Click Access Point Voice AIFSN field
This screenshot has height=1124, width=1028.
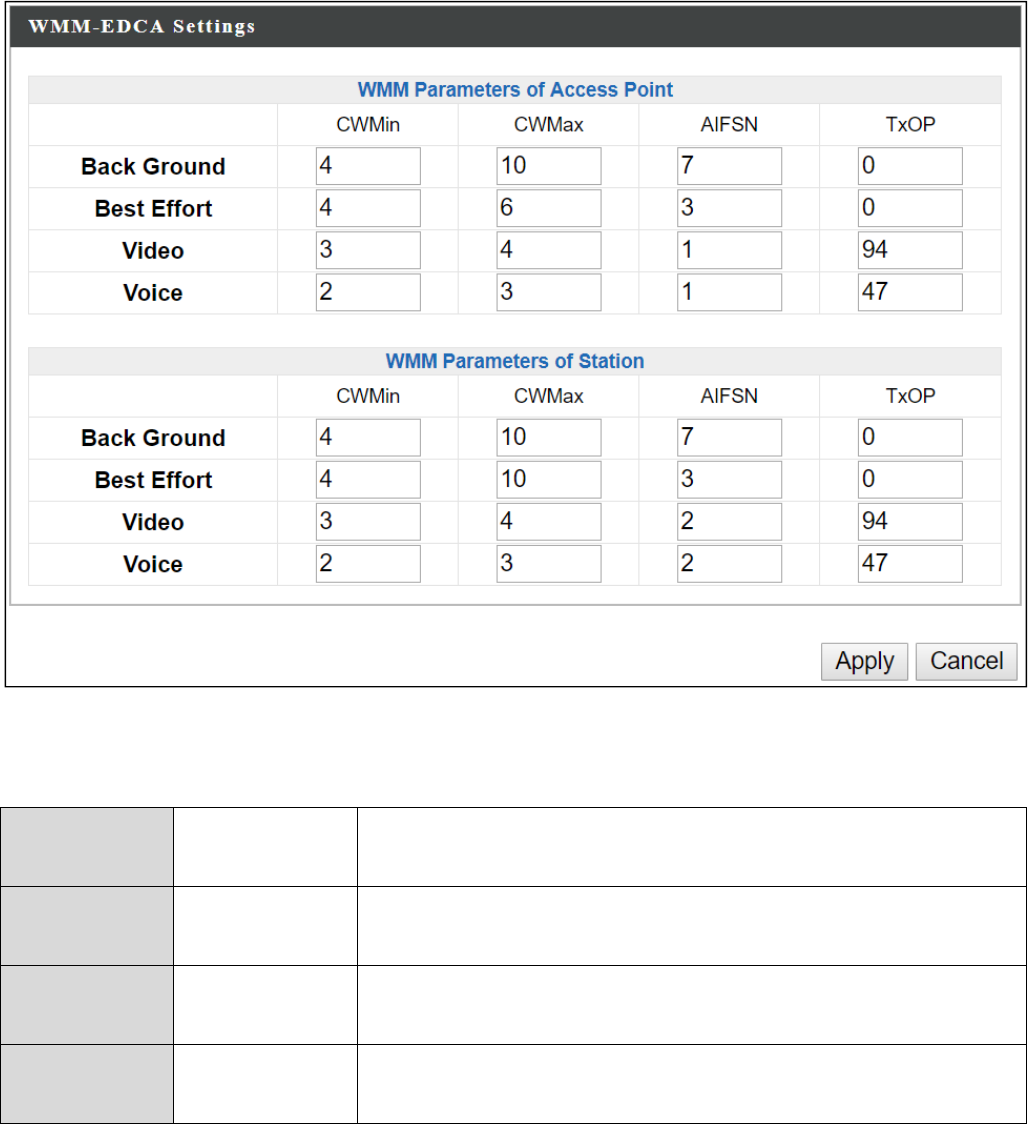click(730, 292)
